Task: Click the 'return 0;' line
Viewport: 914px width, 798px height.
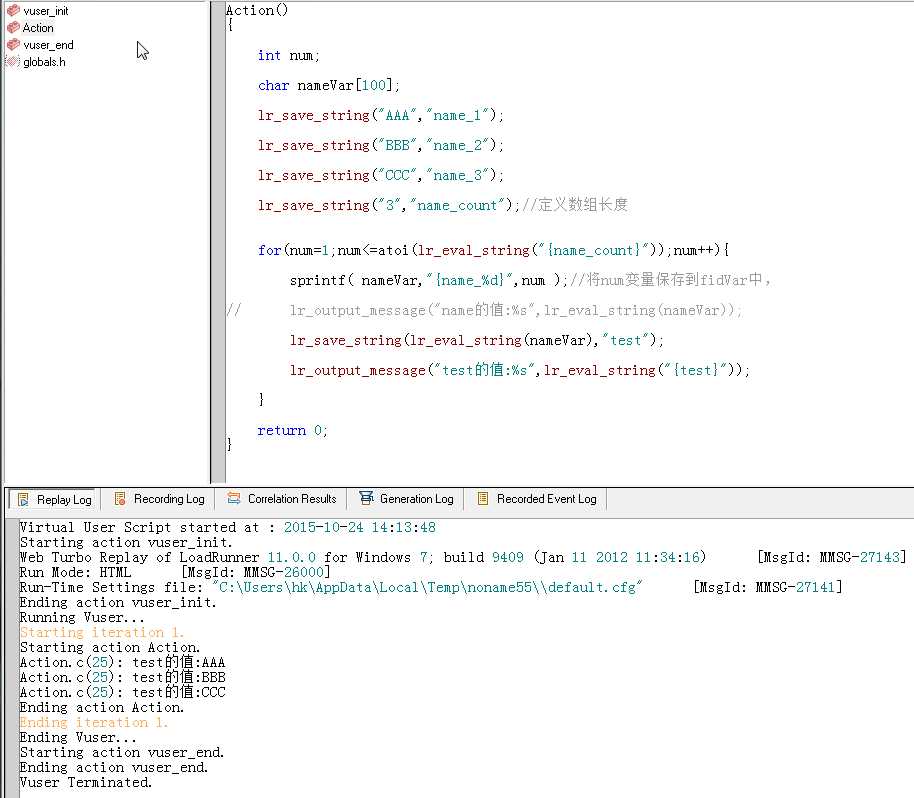Action: point(293,431)
